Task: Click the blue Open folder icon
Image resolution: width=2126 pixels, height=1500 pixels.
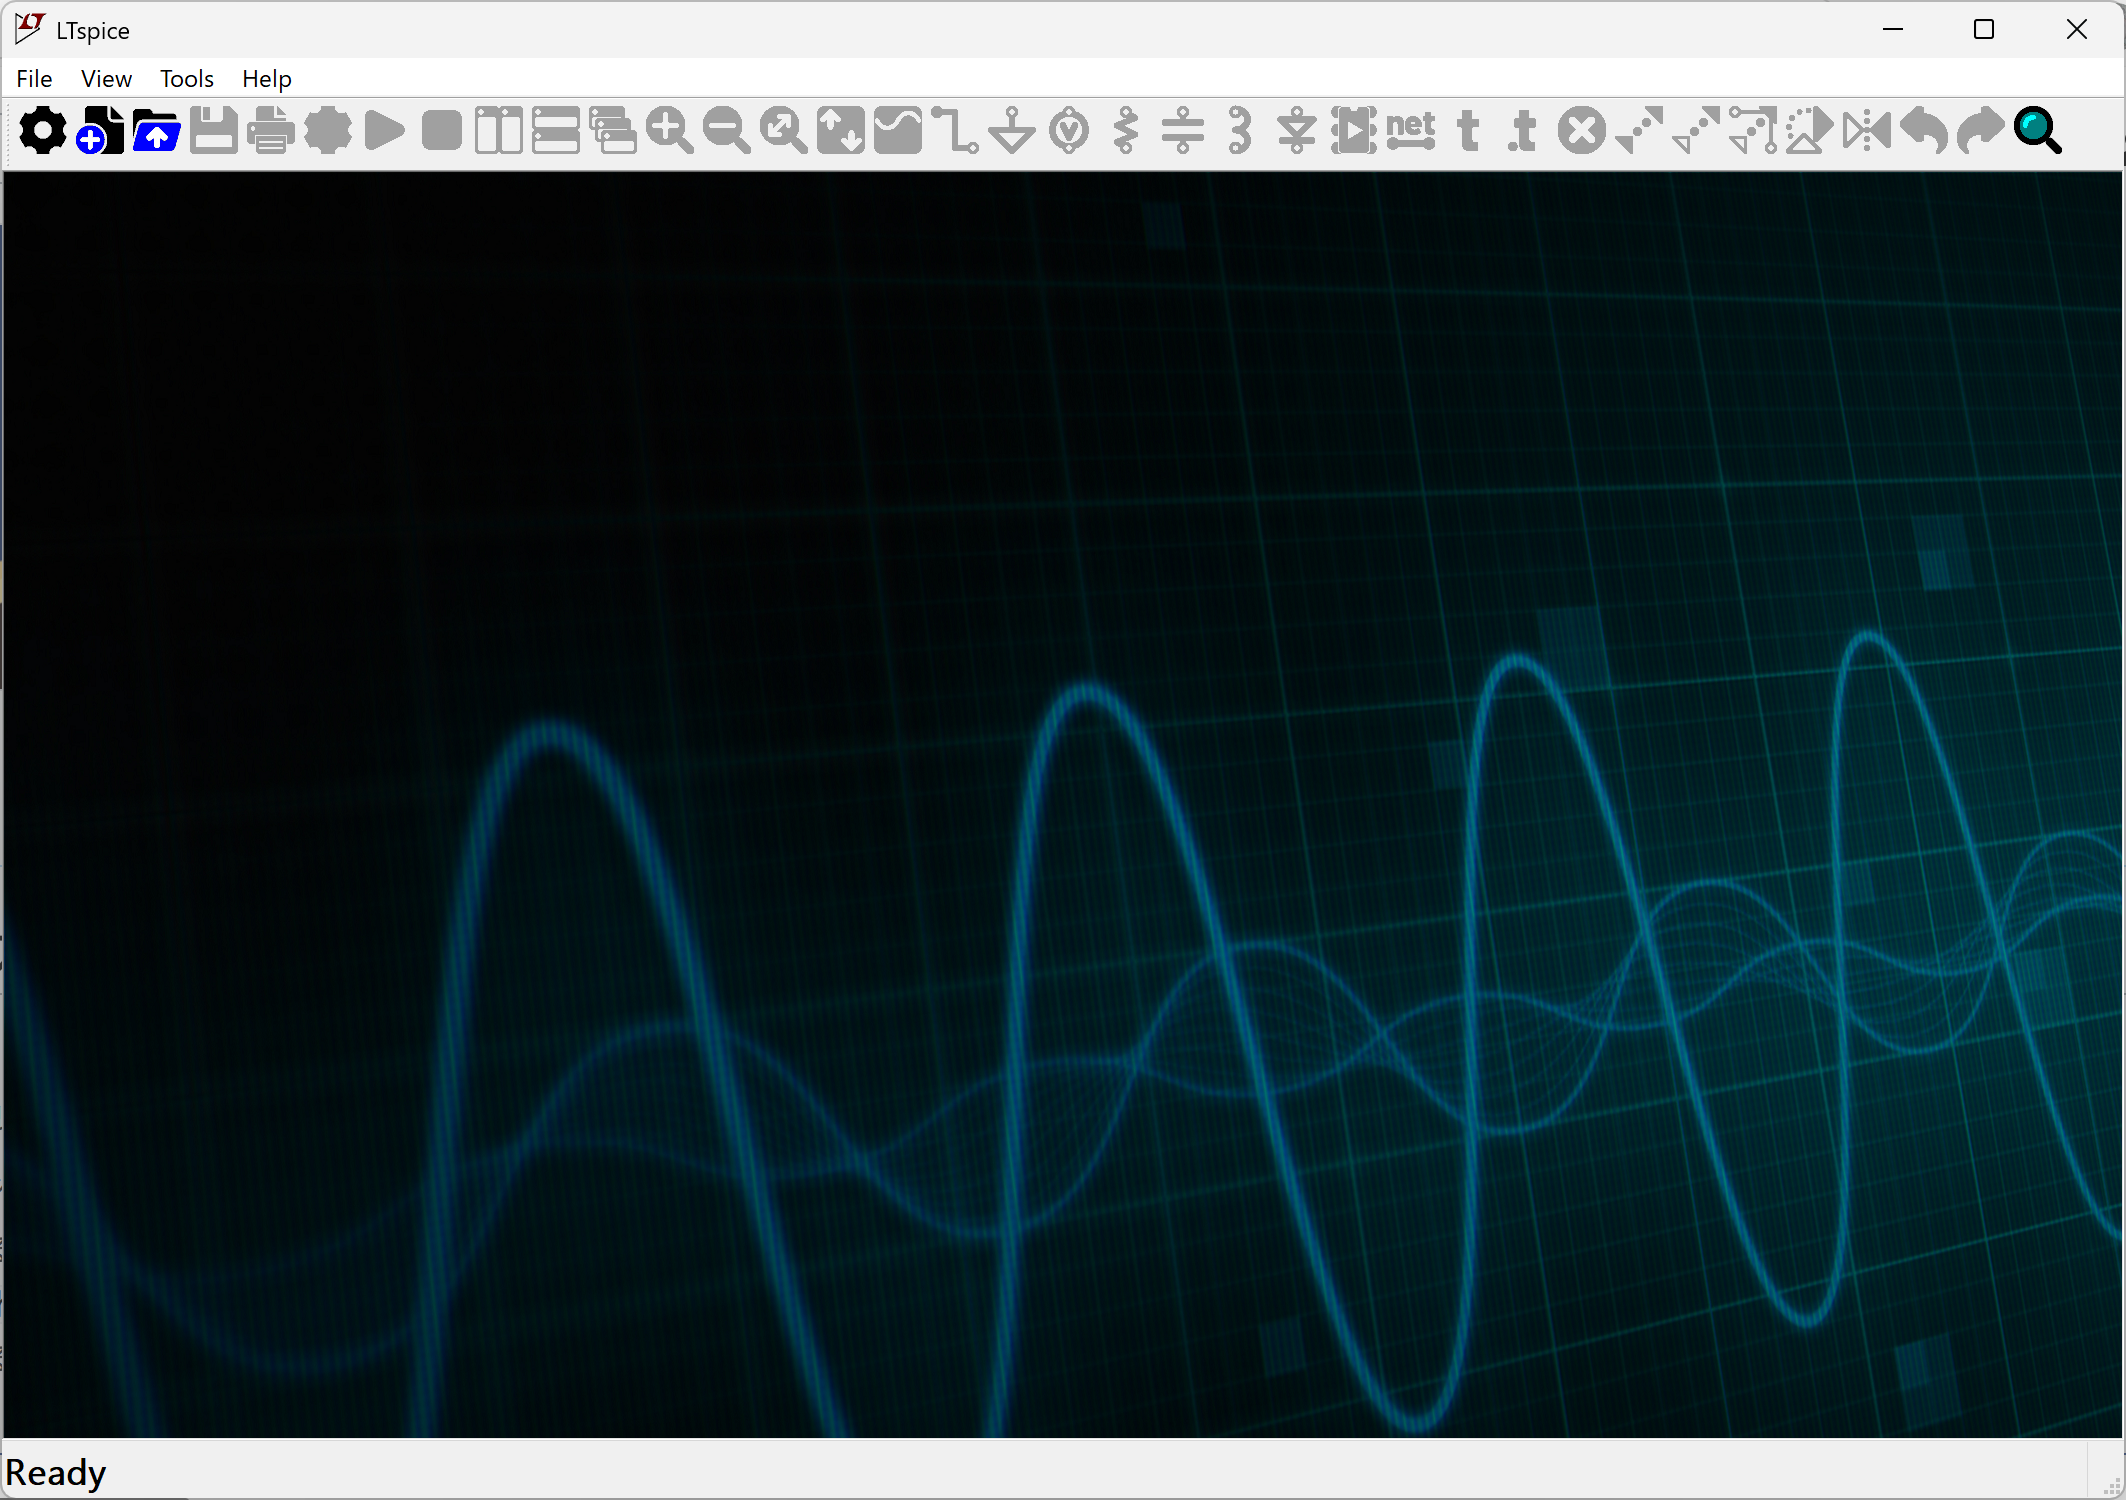Action: pos(157,131)
